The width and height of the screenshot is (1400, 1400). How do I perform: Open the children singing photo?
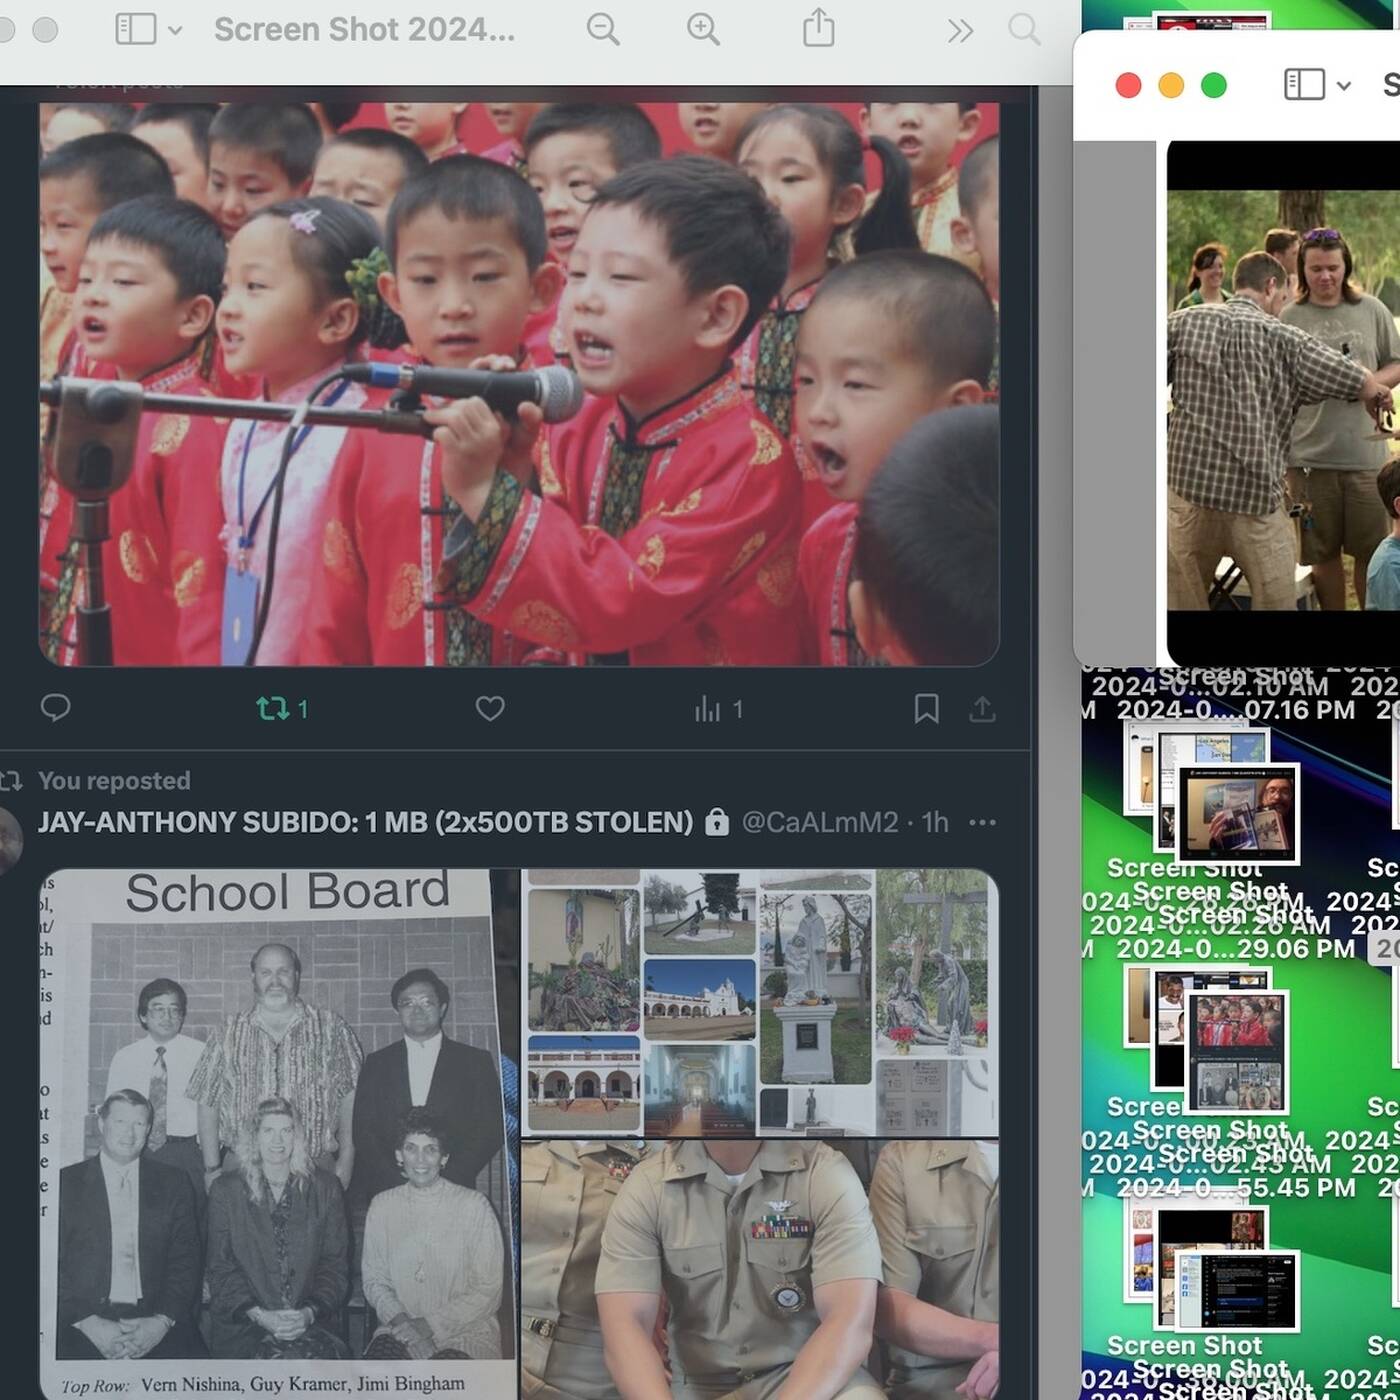(x=519, y=384)
